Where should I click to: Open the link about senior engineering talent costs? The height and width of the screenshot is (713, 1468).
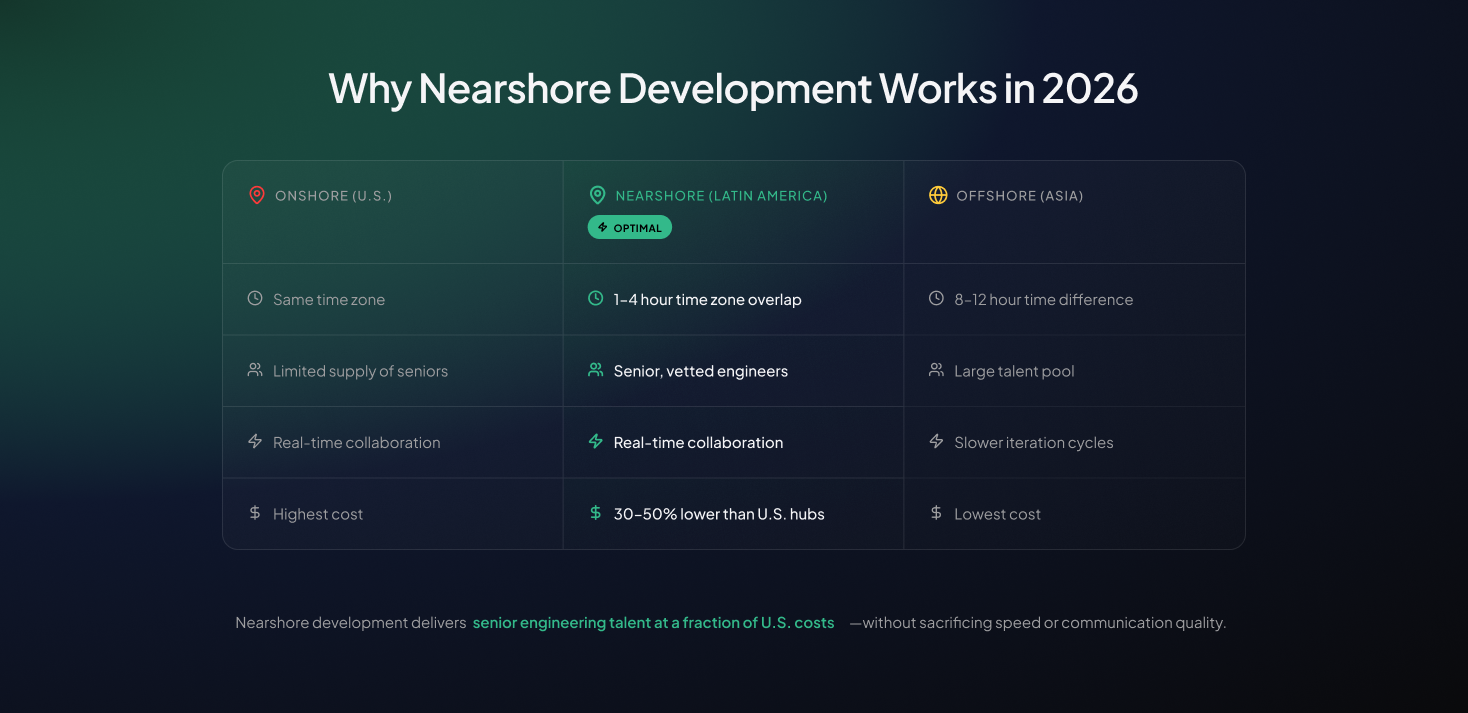click(x=653, y=622)
